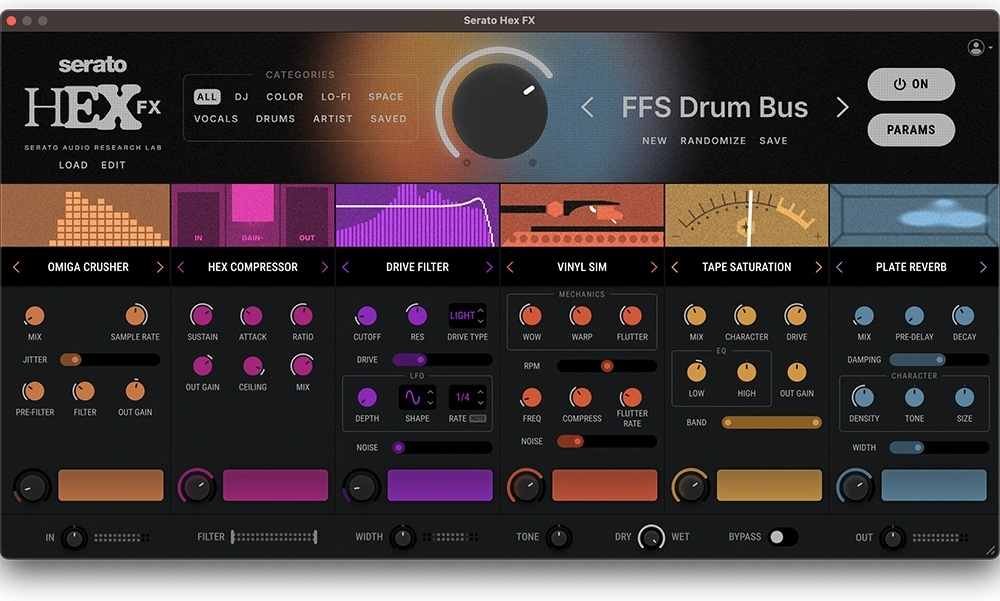Click the Drive Filter Cutoff knob
Screen dimensions: 1000x601
click(x=367, y=315)
